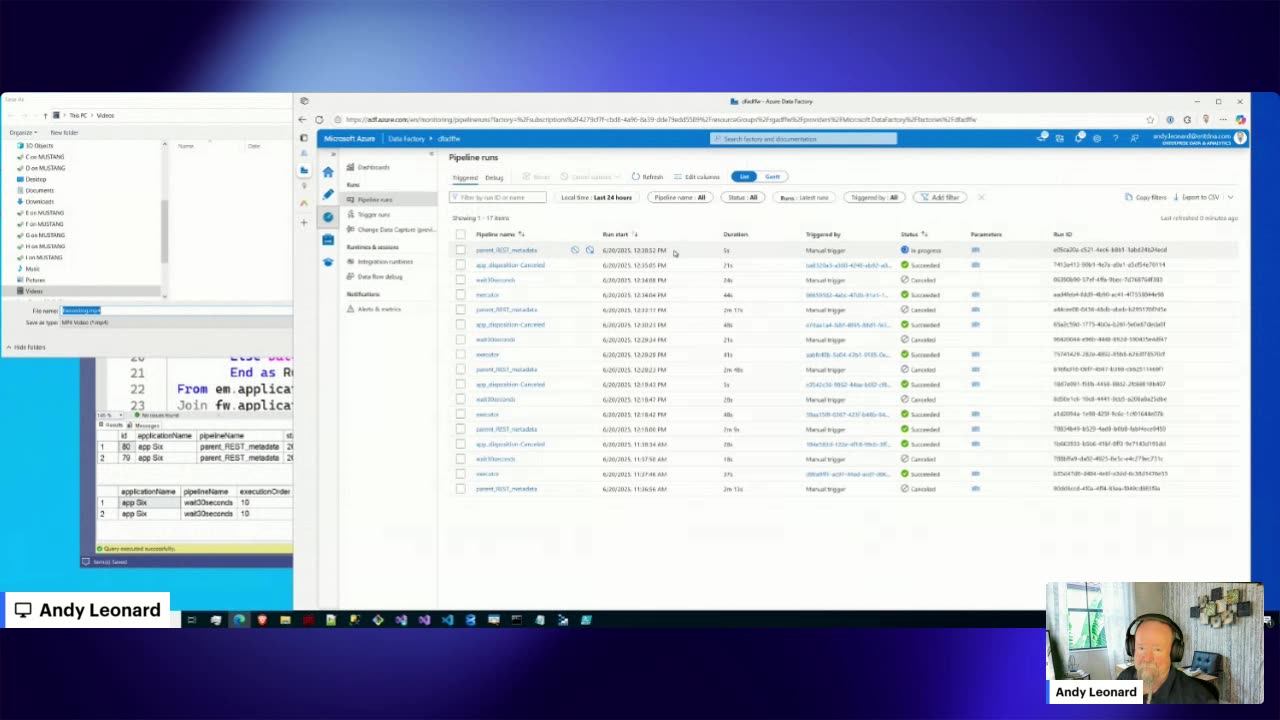Open the Learning center graduation cap icon
1280x720 pixels.
coord(327,262)
